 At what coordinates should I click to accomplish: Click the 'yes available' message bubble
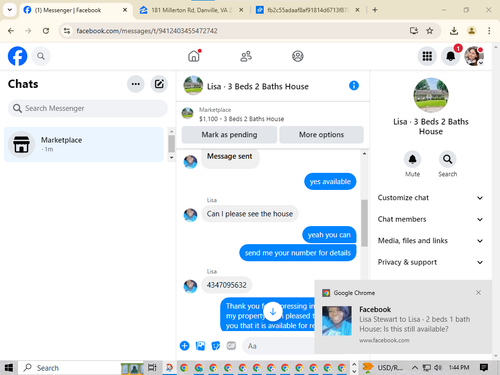[330, 181]
